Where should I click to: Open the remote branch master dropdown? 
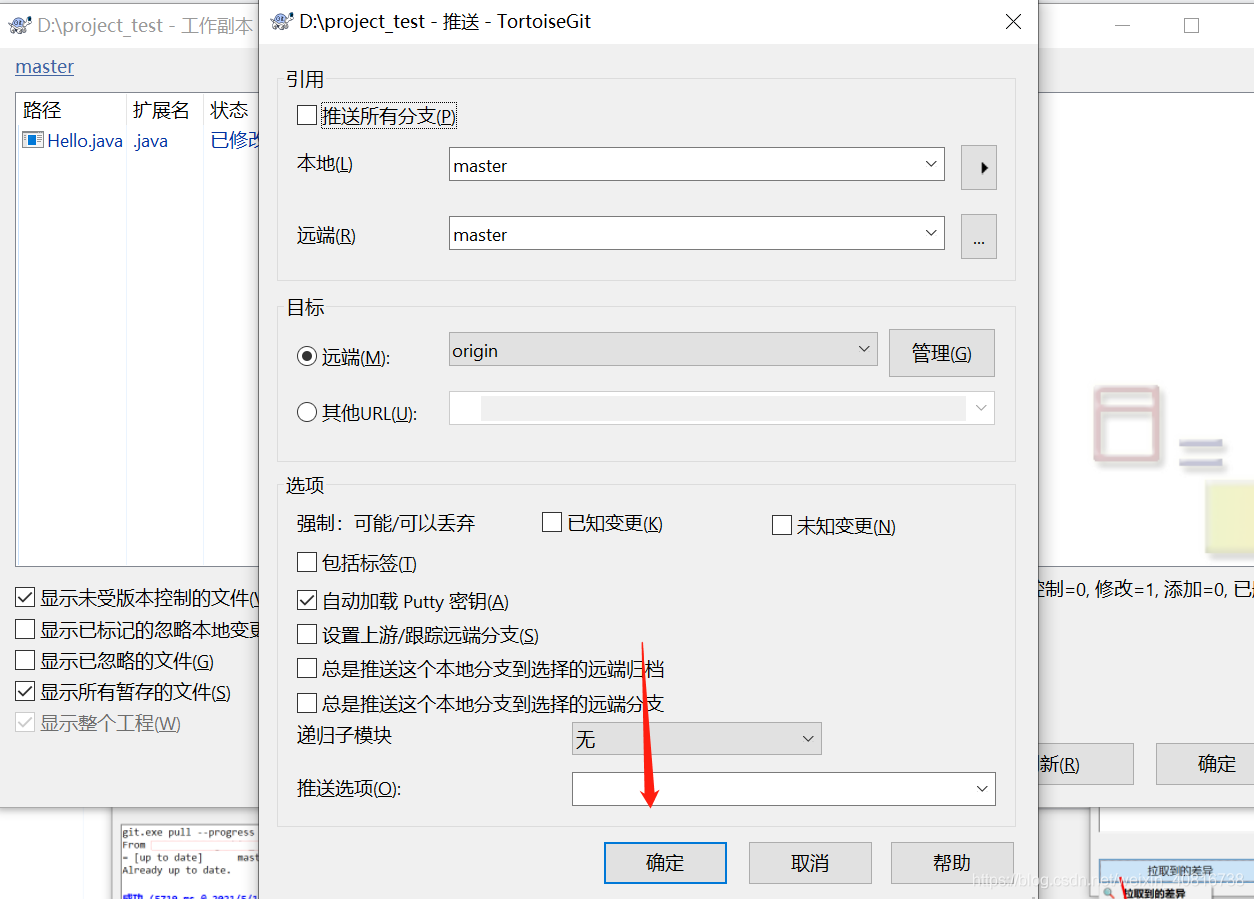(x=931, y=233)
